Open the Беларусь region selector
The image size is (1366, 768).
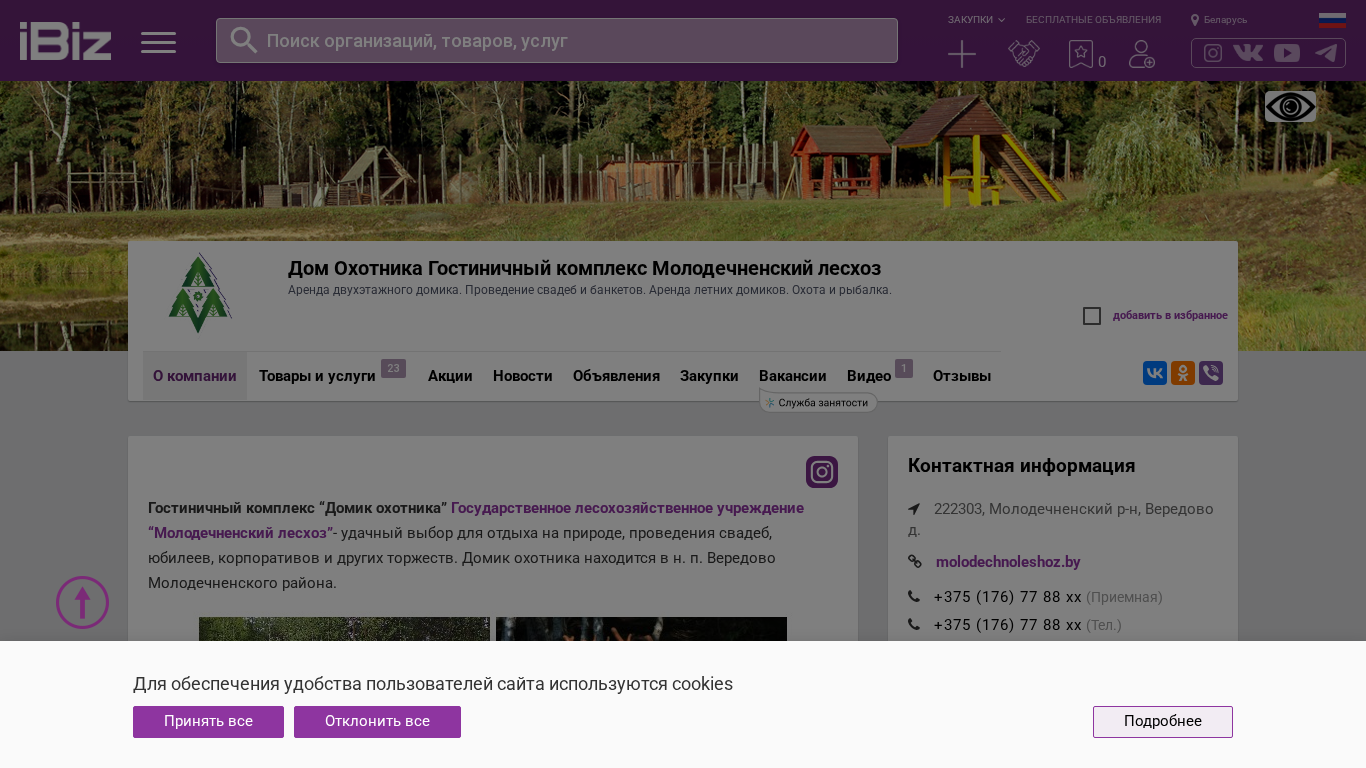pos(1219,20)
